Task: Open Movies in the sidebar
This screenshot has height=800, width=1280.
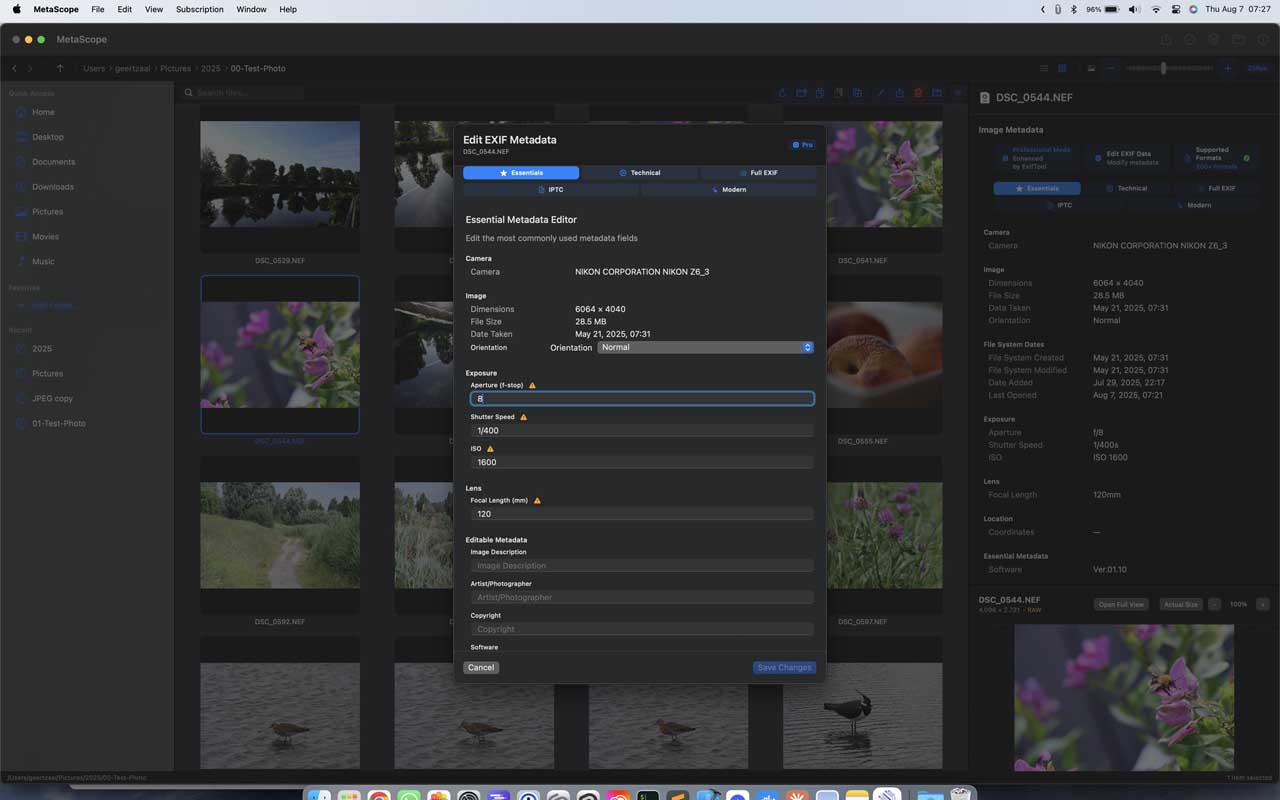Action: 45,237
